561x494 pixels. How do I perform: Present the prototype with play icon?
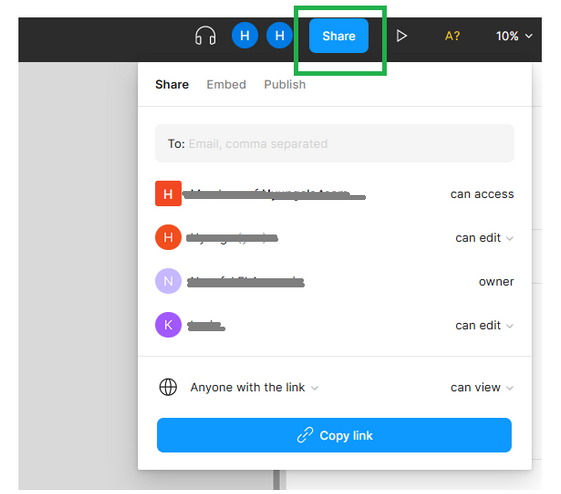click(401, 36)
